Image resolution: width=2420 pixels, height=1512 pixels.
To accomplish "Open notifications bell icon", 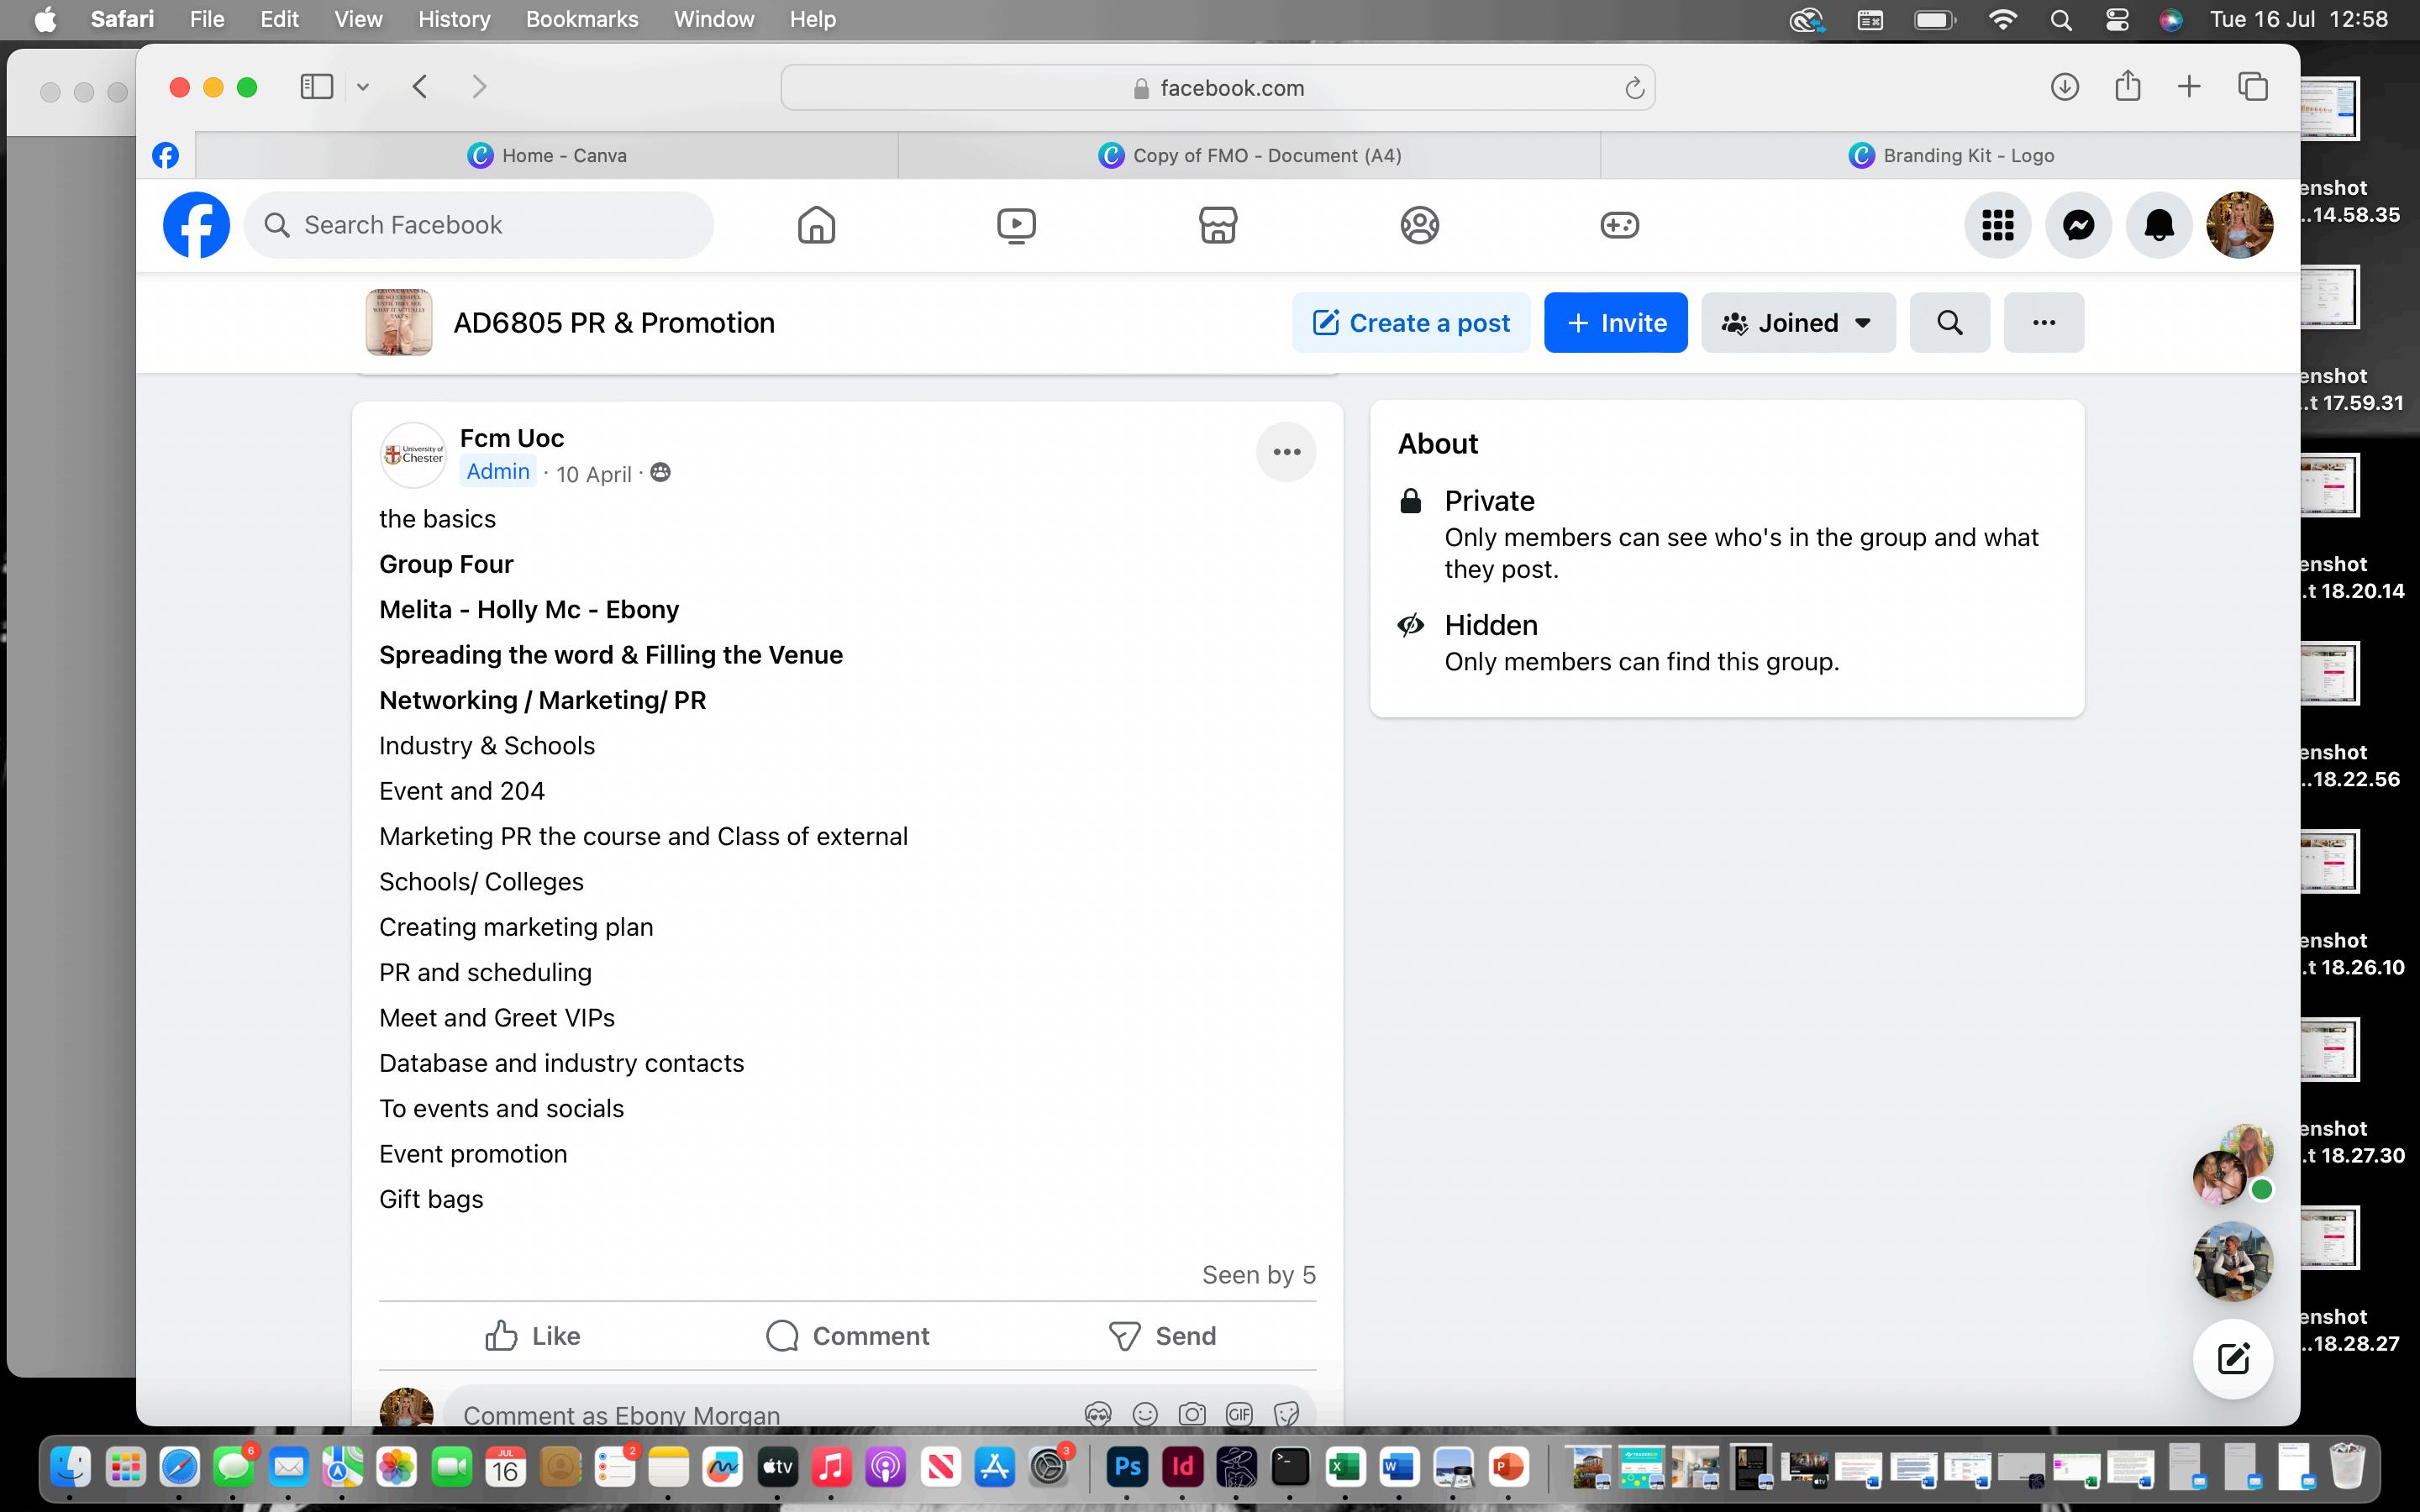I will 2158,225.
